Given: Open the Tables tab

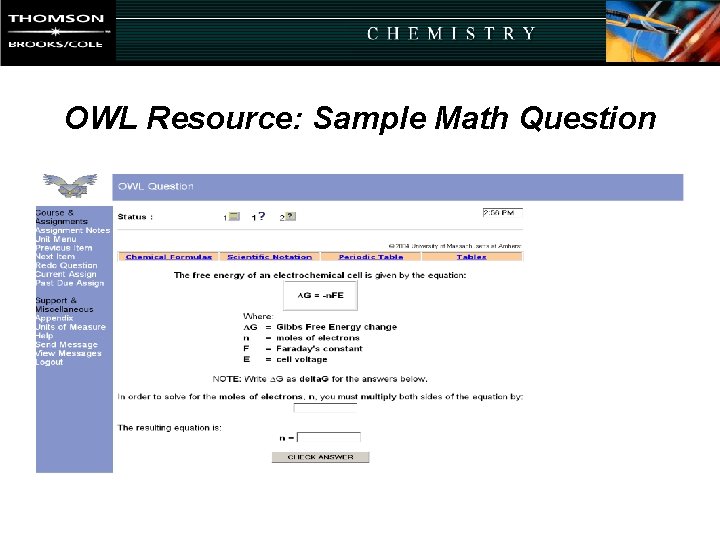Looking at the screenshot, I should tap(472, 257).
